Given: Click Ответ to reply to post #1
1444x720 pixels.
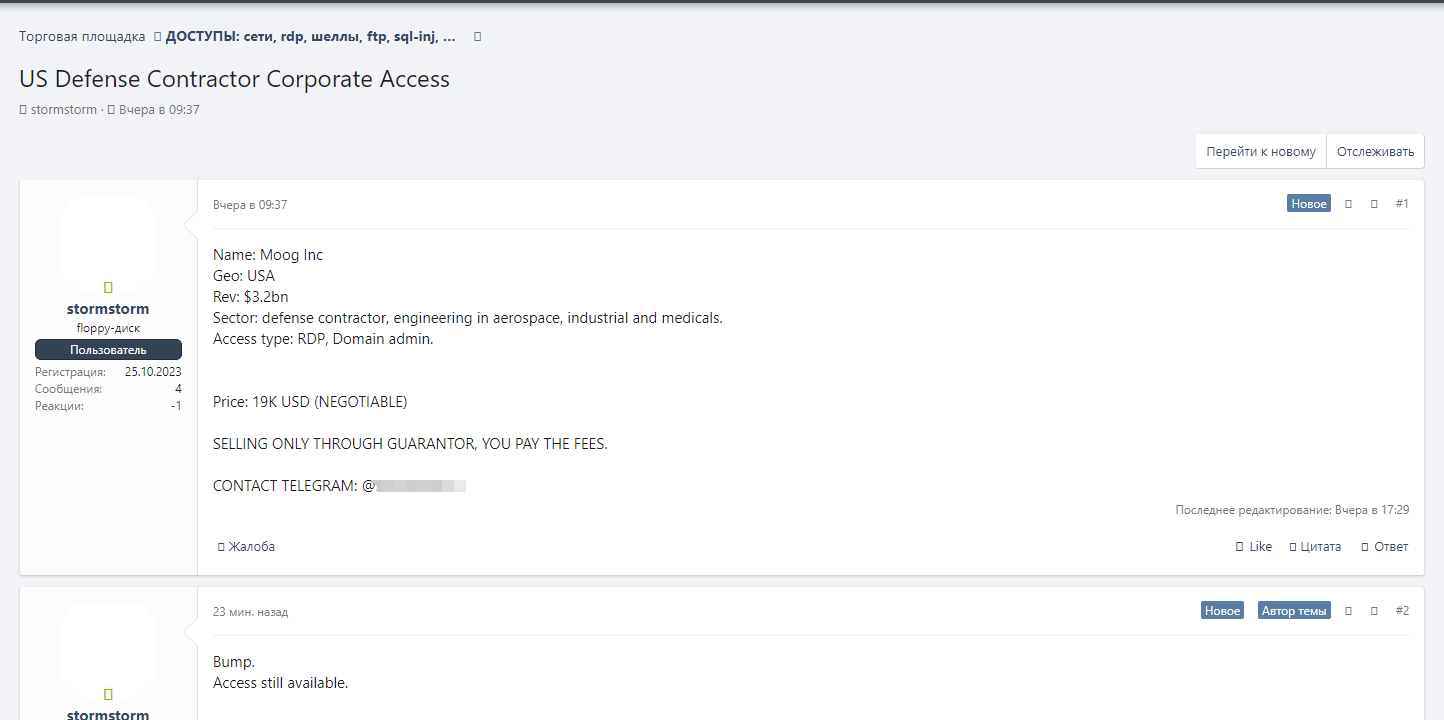Looking at the screenshot, I should [1384, 547].
